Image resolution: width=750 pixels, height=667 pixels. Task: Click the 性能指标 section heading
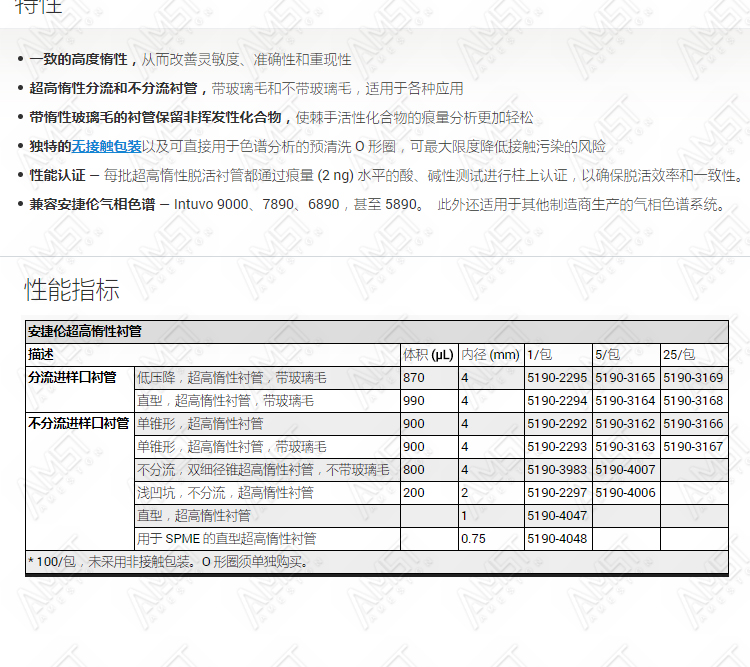tap(72, 290)
